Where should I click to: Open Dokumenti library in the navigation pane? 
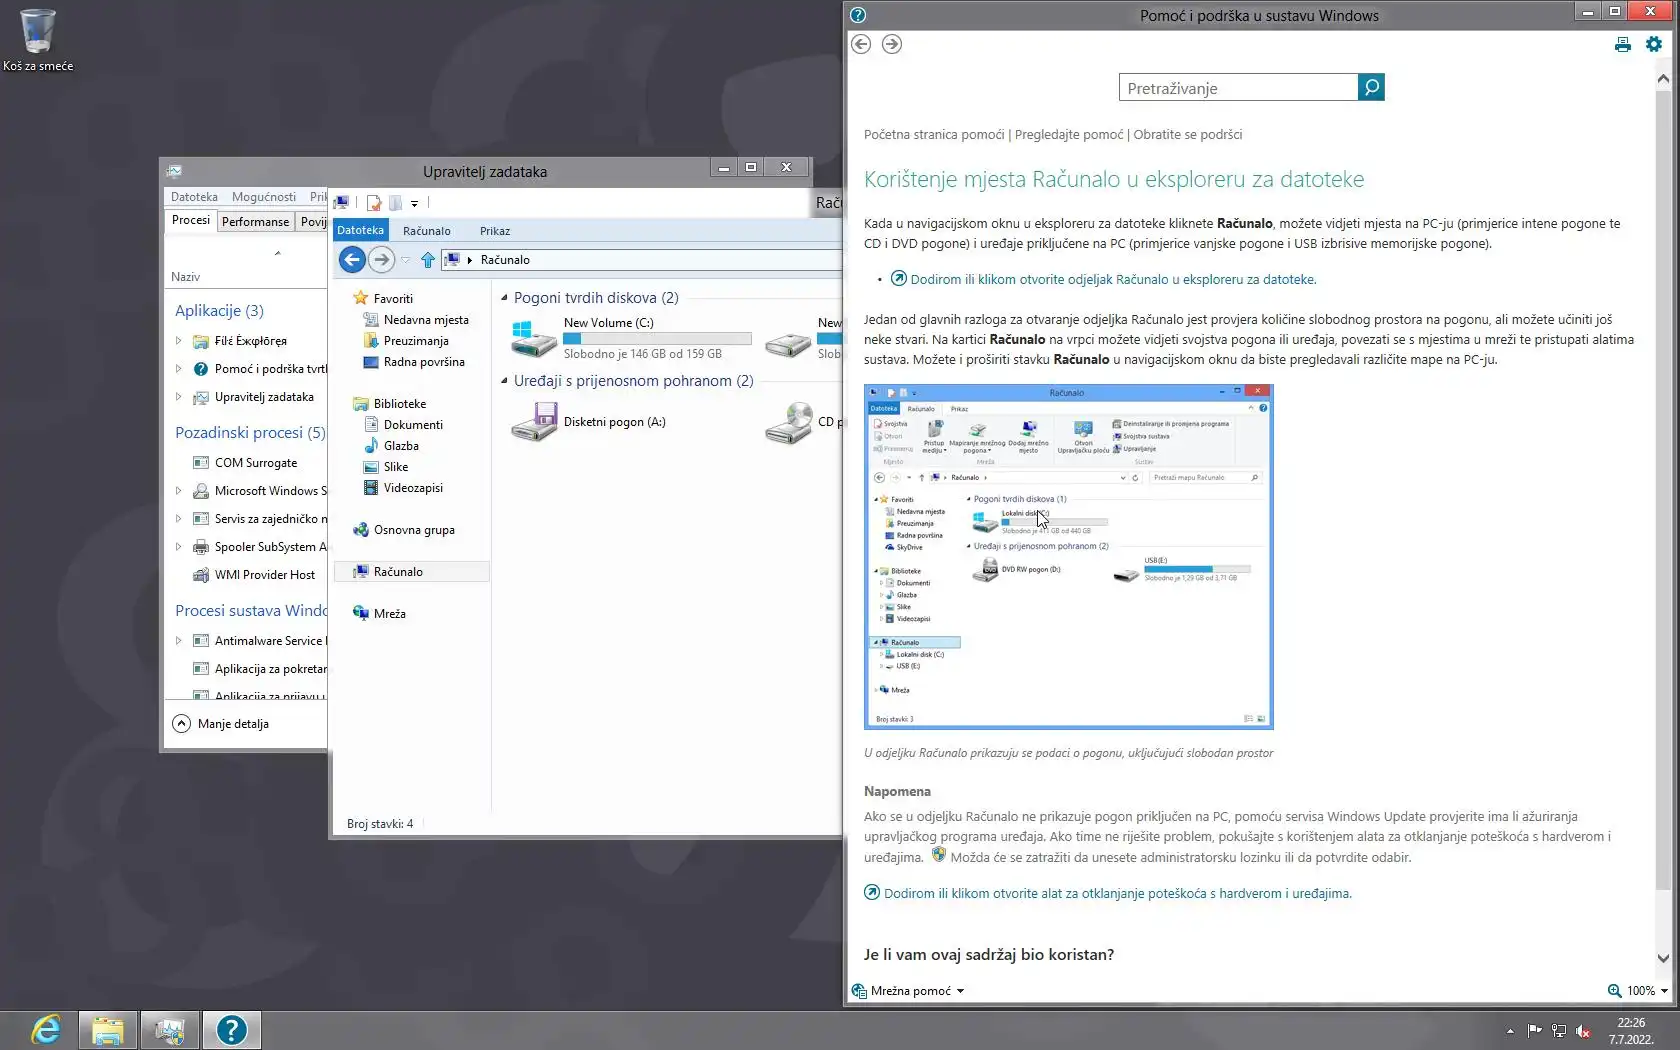403,425
